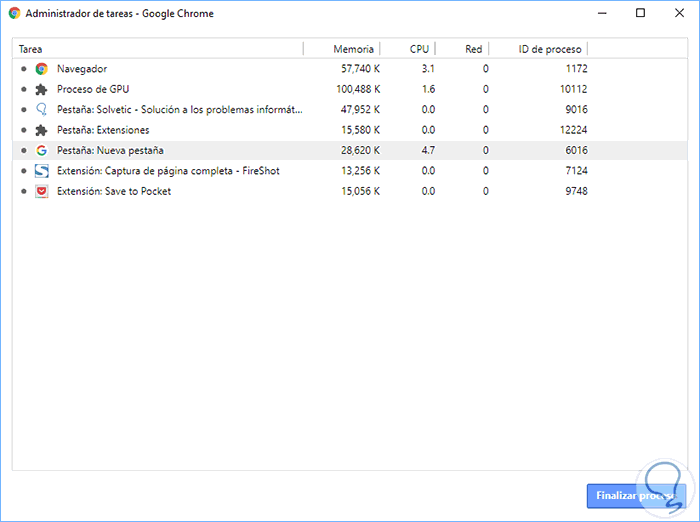Minimize the Administrador de tareas window
Image resolution: width=700 pixels, height=522 pixels.
(602, 13)
